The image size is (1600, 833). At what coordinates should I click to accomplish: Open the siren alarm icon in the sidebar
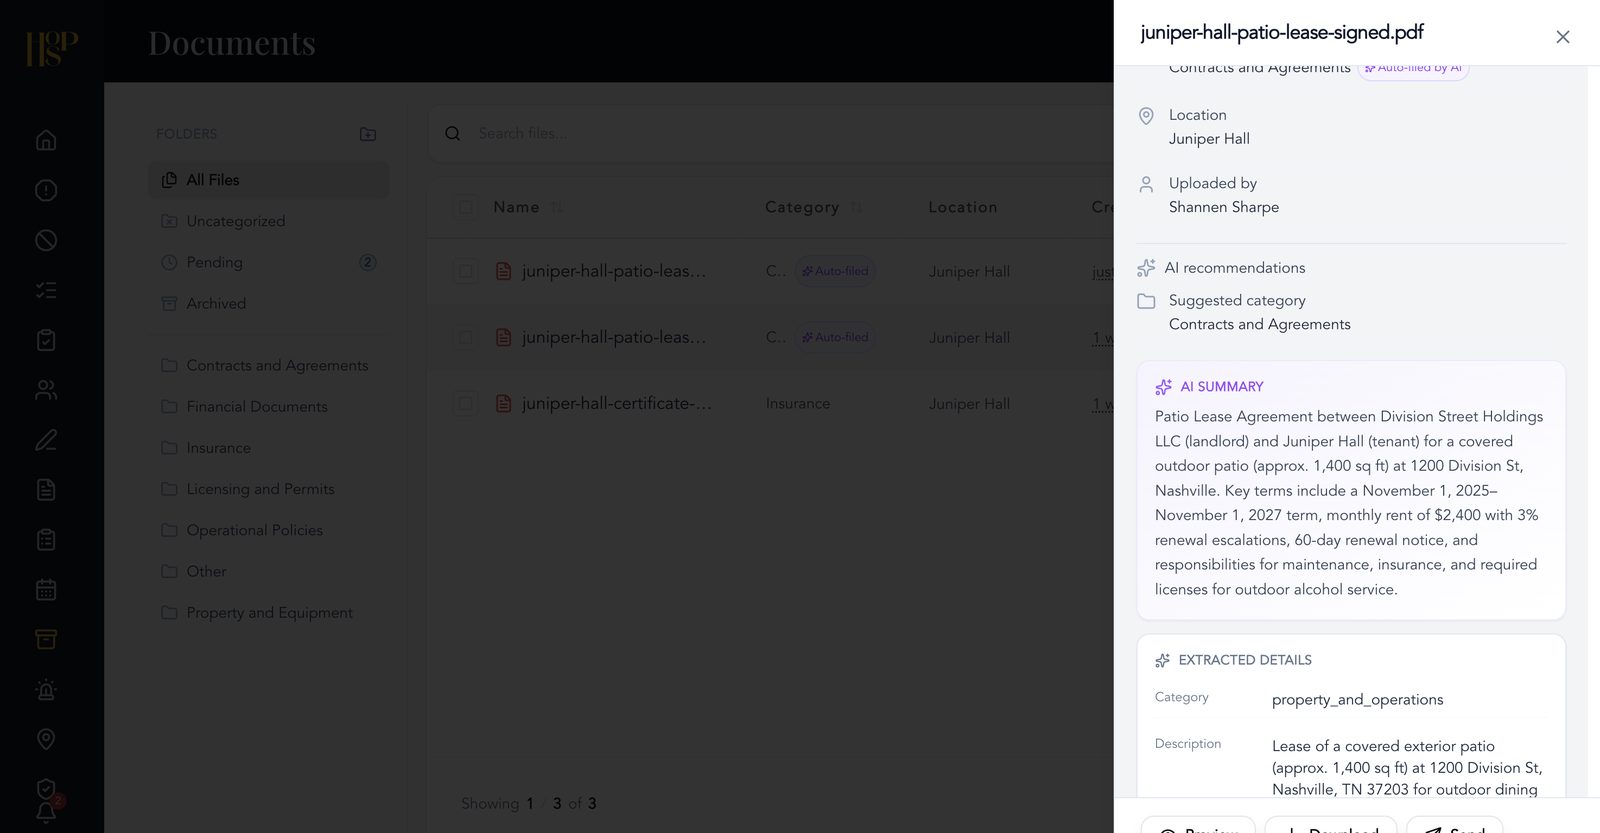click(46, 689)
